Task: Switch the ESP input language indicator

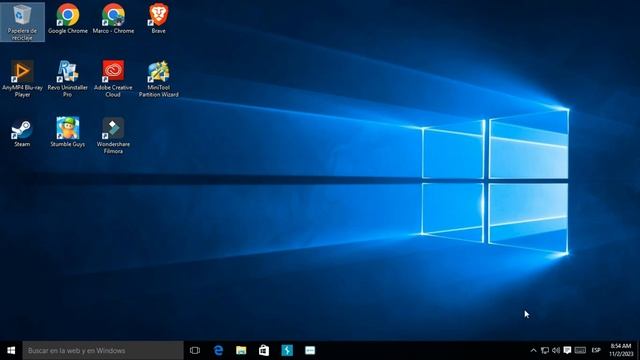Action: tap(596, 350)
